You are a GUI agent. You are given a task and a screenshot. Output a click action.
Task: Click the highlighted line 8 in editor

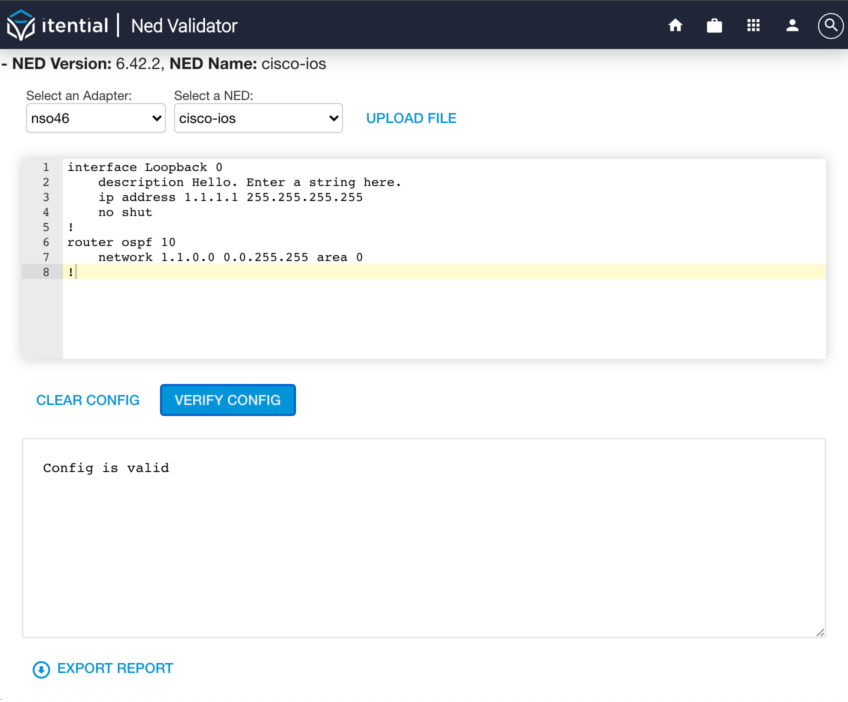444,271
